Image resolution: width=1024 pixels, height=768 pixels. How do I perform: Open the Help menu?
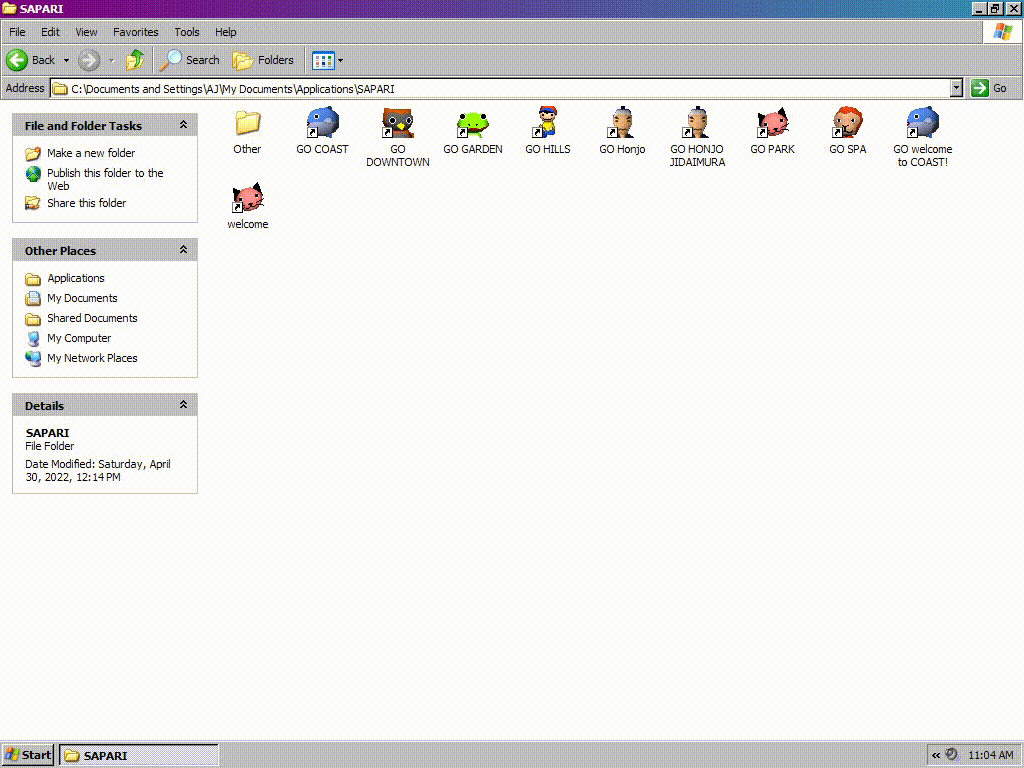point(226,32)
